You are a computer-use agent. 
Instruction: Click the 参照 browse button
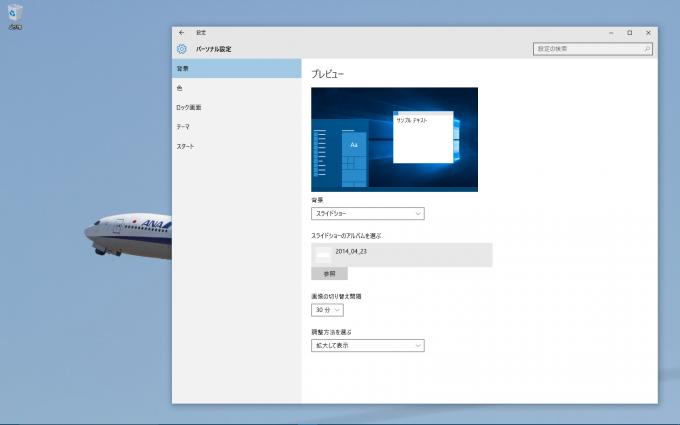(x=329, y=274)
